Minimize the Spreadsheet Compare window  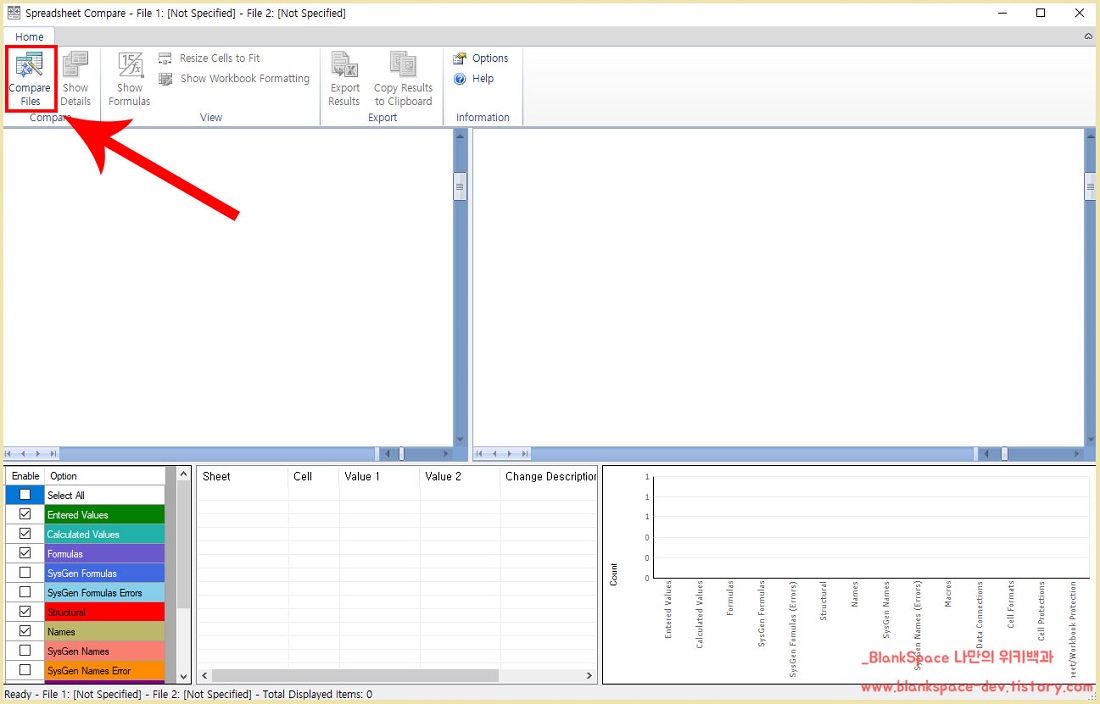click(1003, 13)
